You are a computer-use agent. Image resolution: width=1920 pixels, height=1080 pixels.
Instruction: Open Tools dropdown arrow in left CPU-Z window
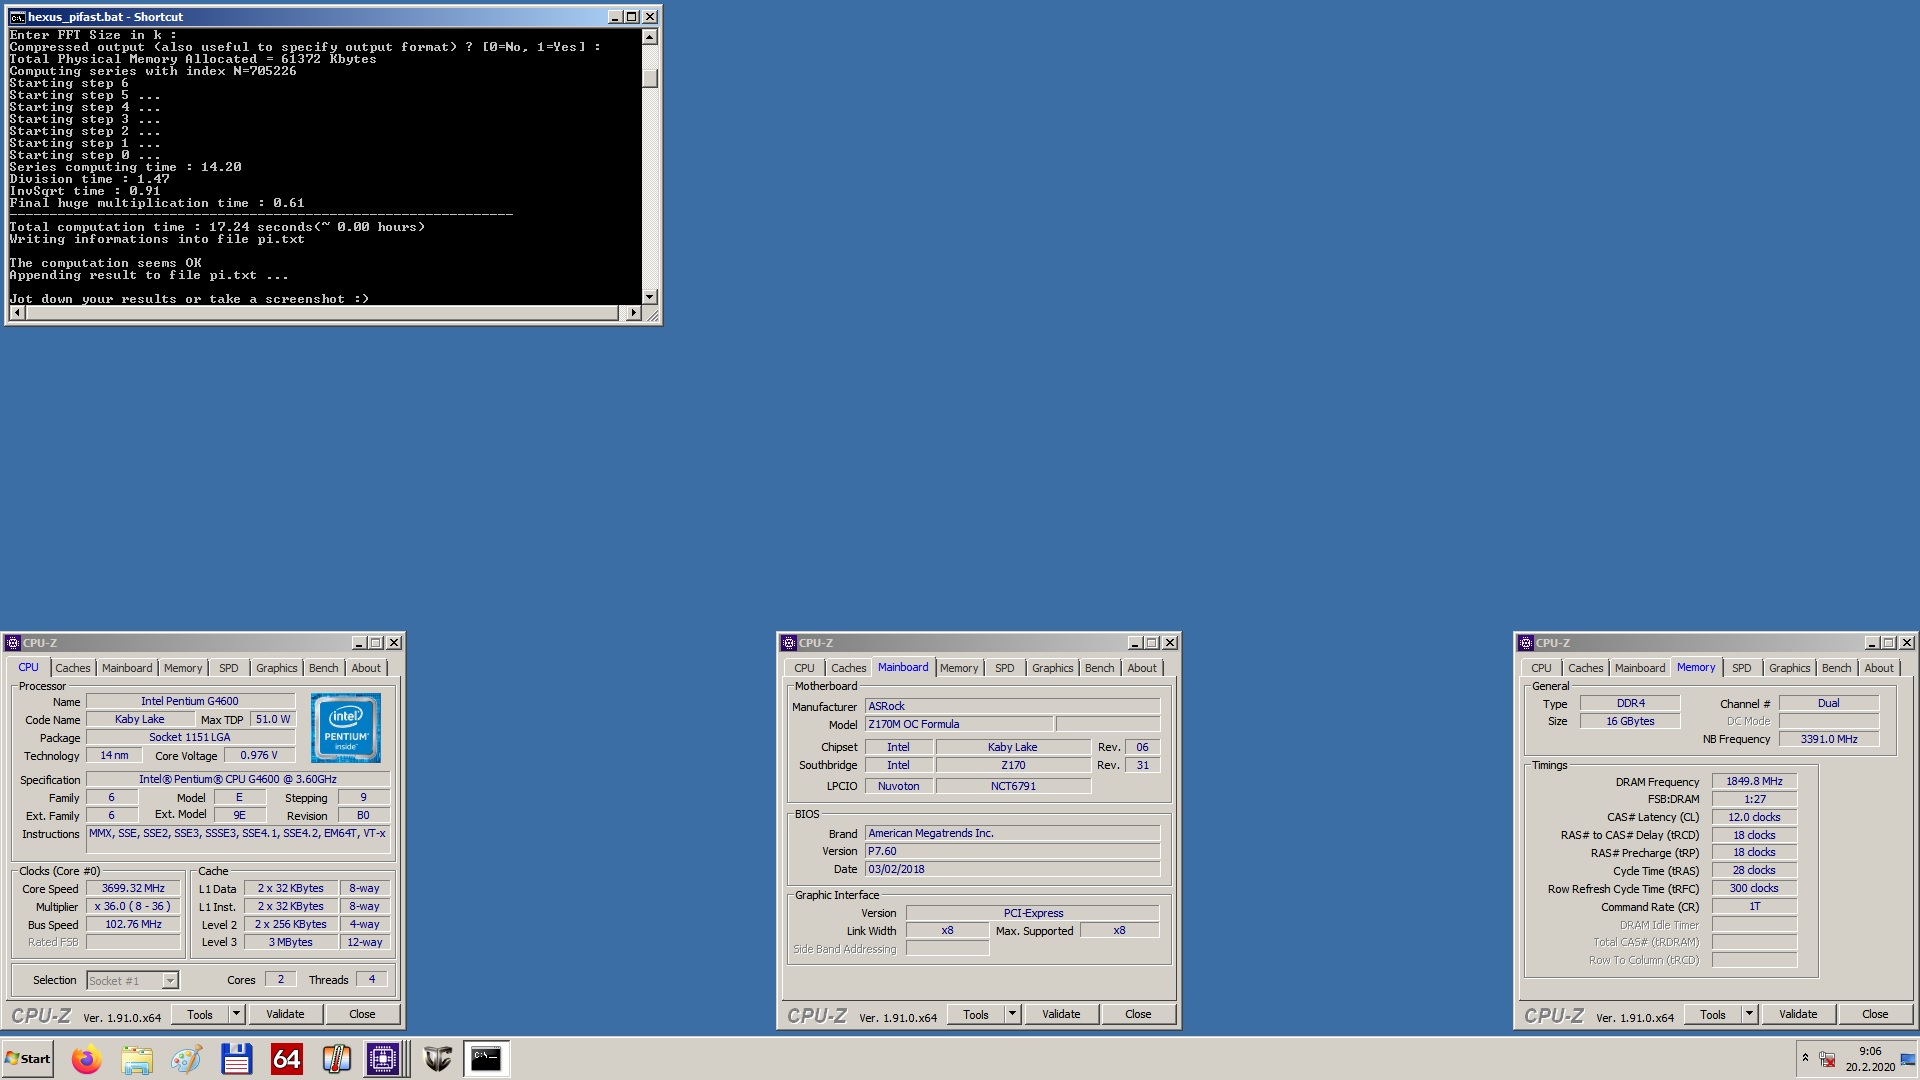point(237,1014)
